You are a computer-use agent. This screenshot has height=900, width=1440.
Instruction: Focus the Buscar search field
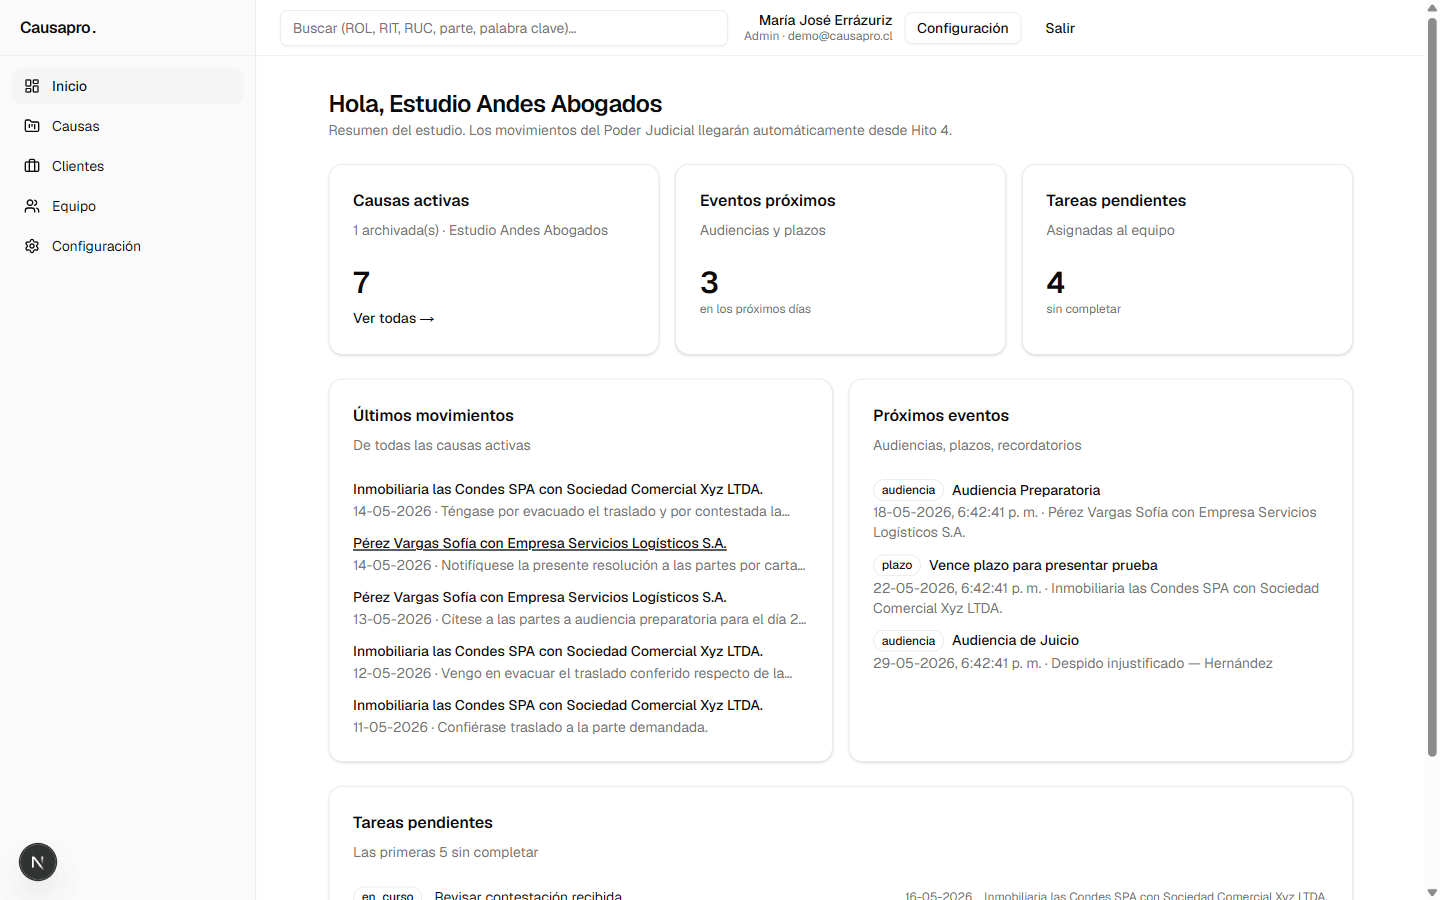click(x=504, y=28)
